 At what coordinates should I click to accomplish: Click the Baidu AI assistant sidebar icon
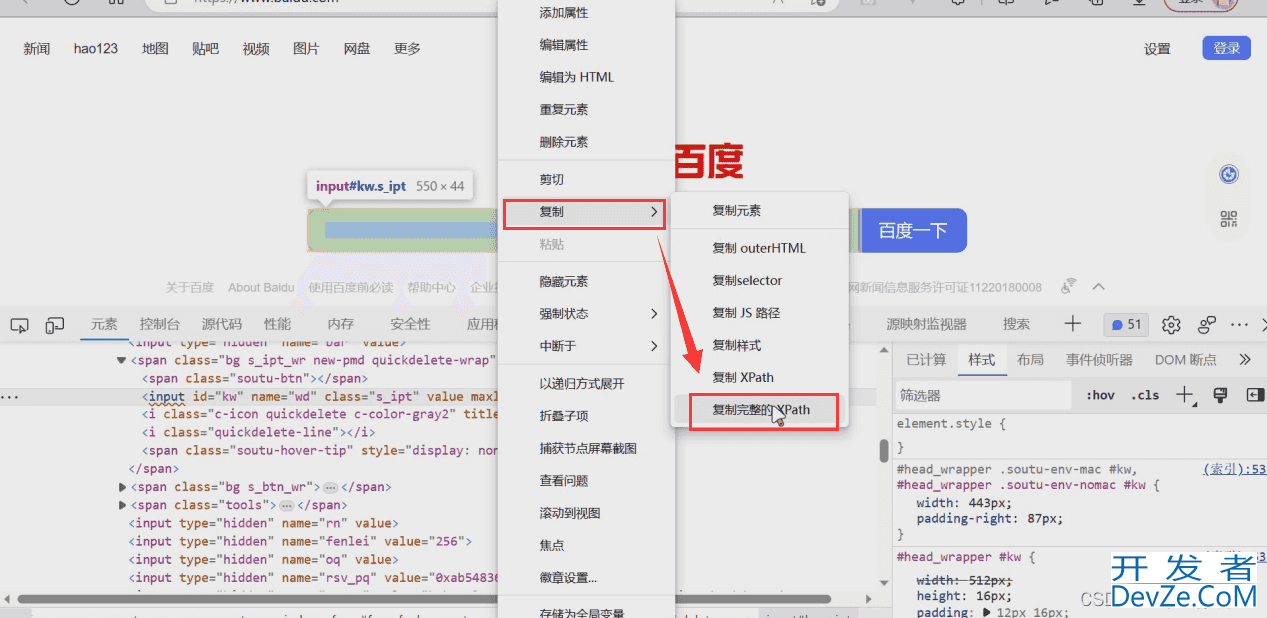coord(1229,175)
